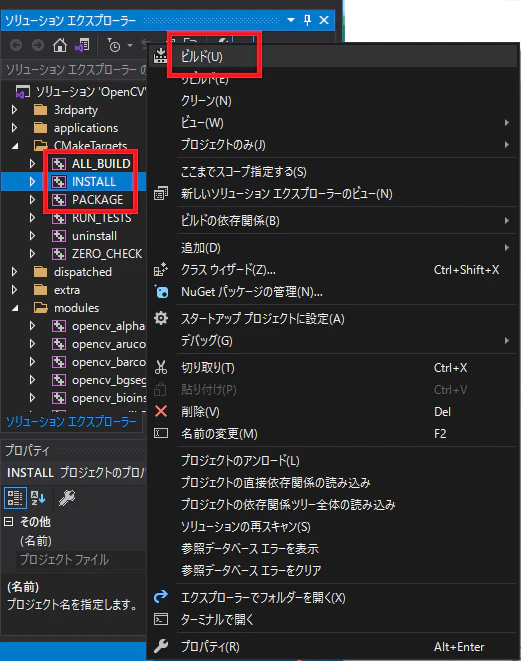Viewport: 521px width, 661px height.
Task: Collapse the CMakeTargets folder
Action: click(15, 146)
